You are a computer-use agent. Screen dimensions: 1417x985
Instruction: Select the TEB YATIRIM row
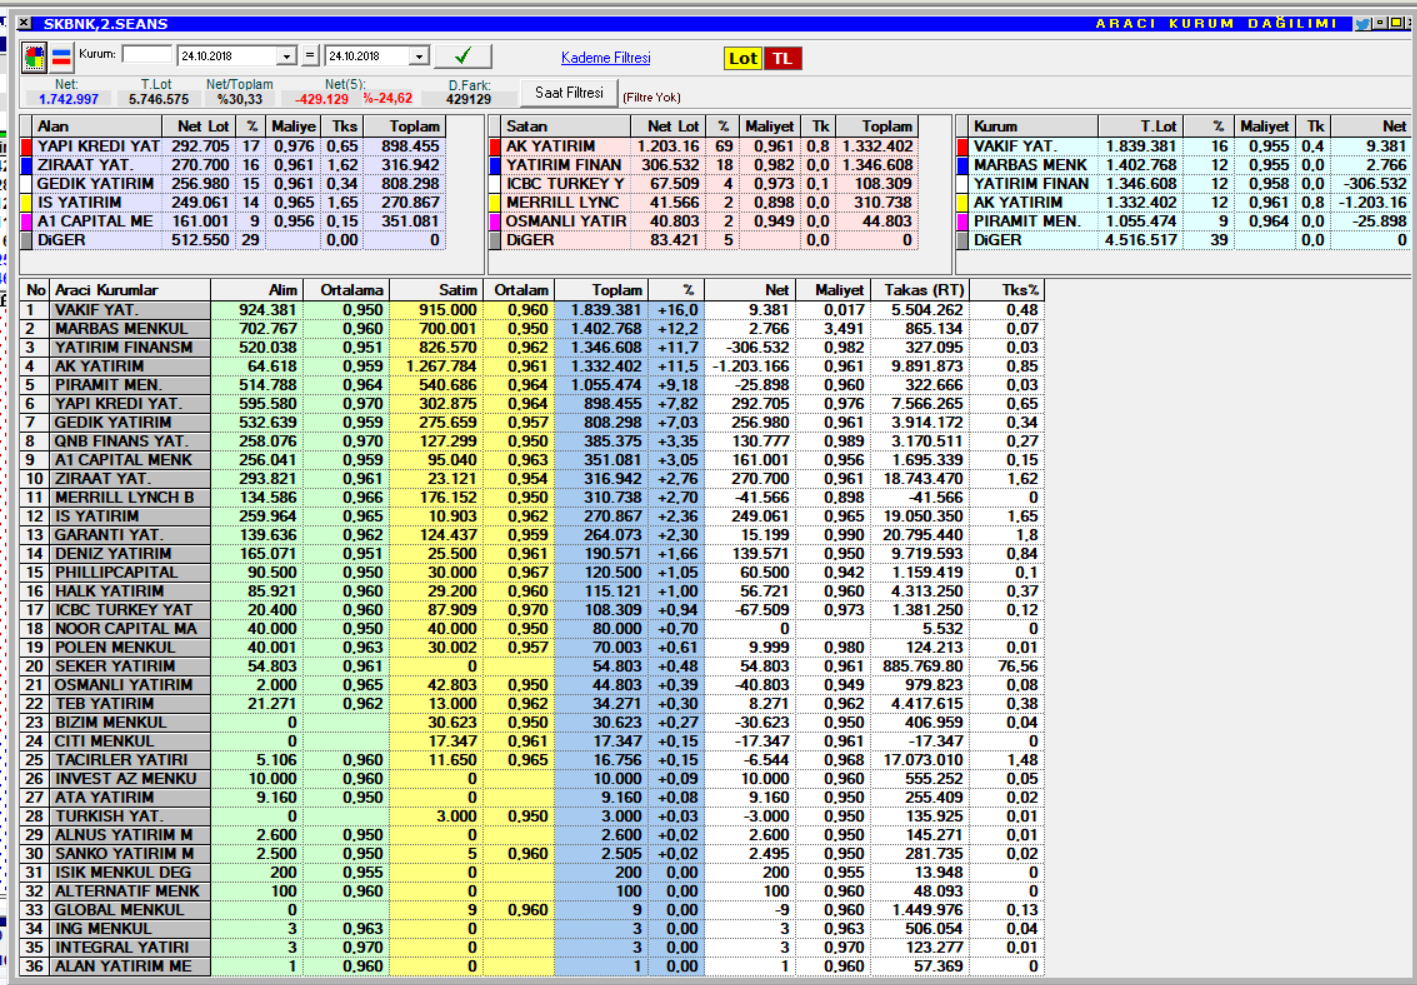[532, 704]
